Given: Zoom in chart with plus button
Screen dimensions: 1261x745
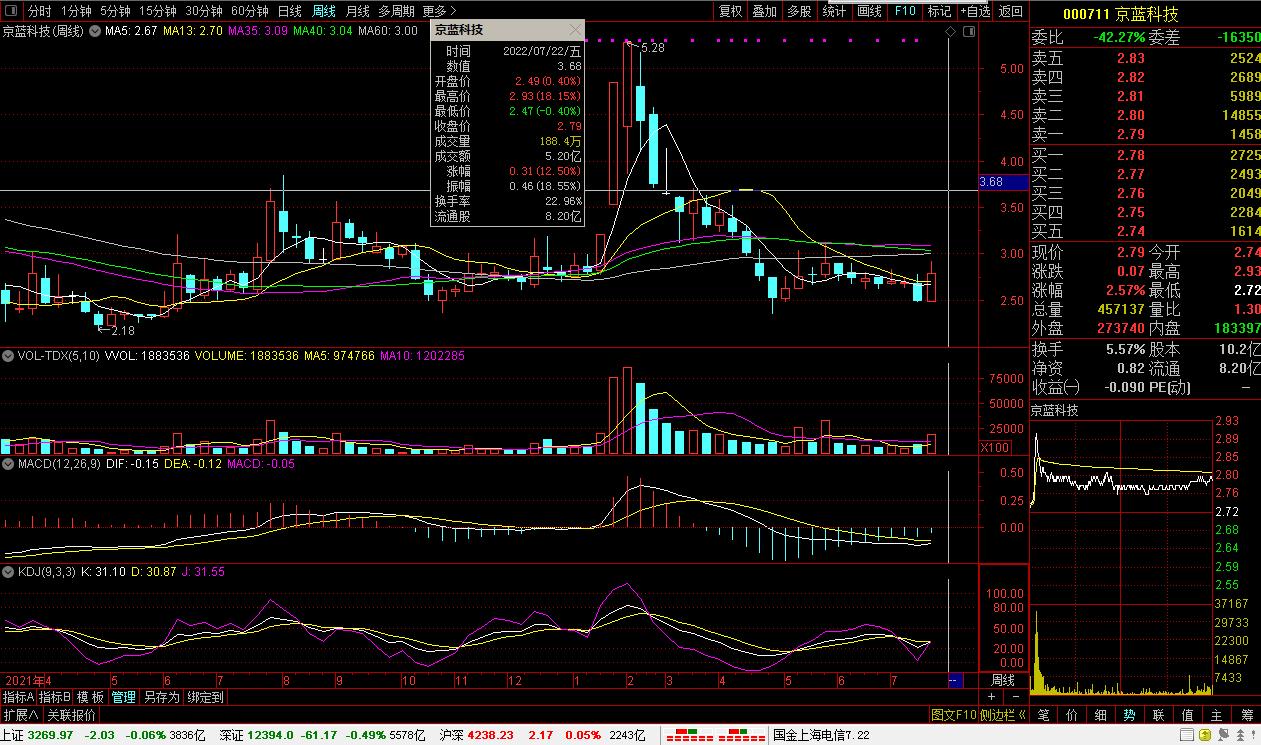Looking at the screenshot, I should point(992,696).
